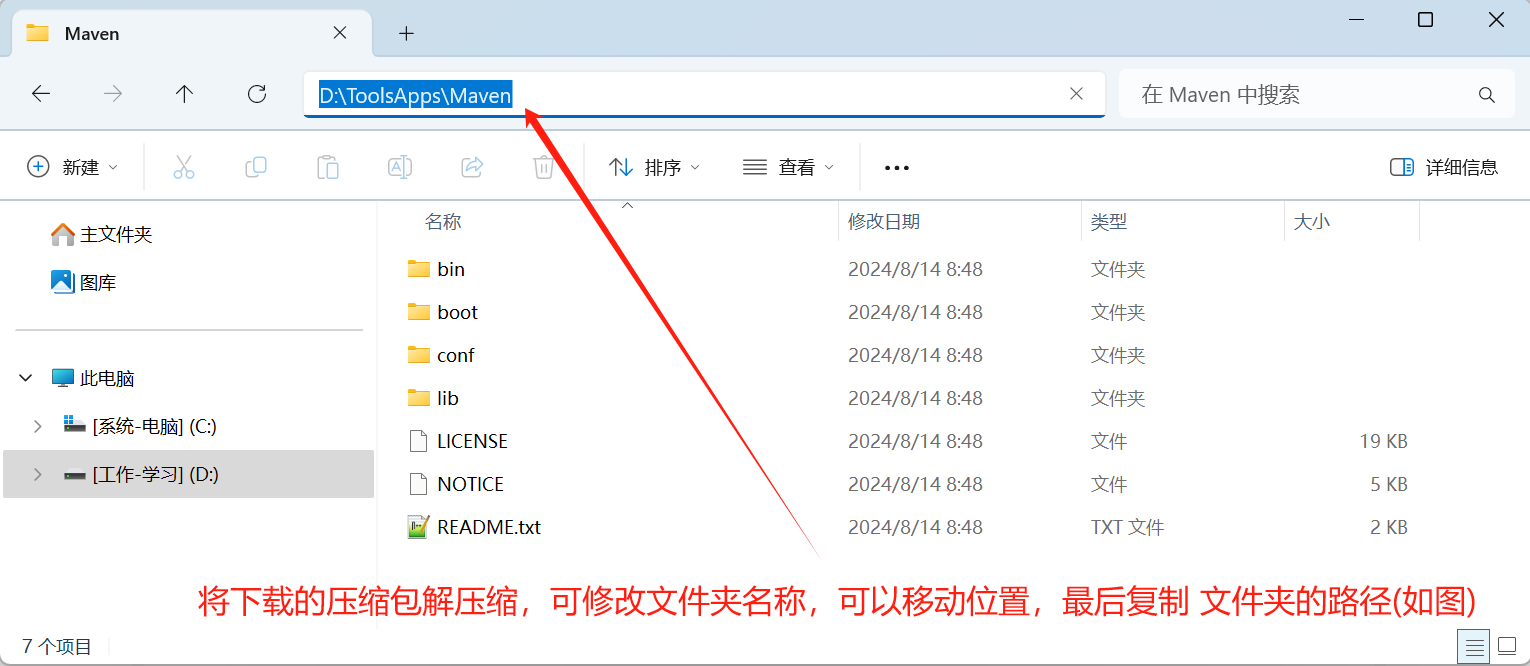
Task: Click the bin folder modified date
Action: point(915,269)
